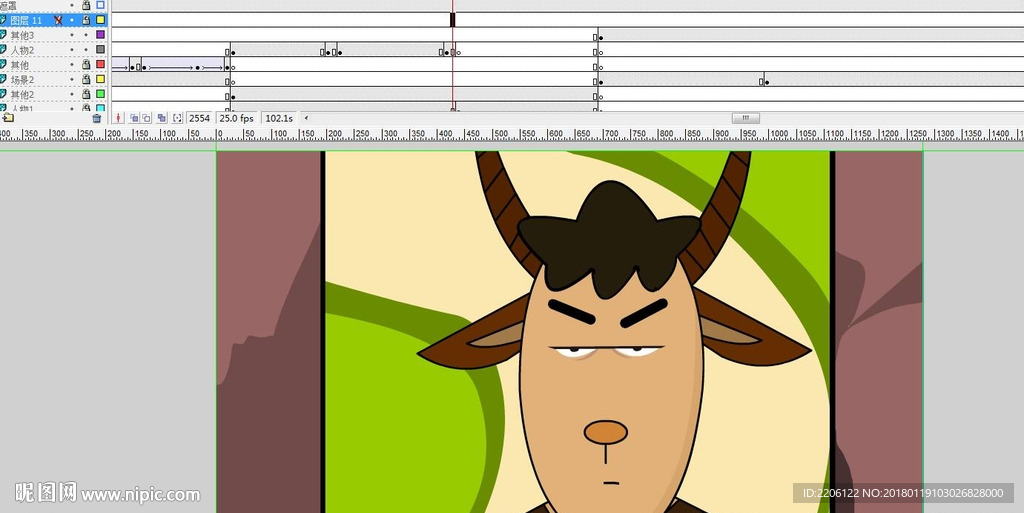
Task: Toggle the lock on layer 其他2
Action: 86,94
